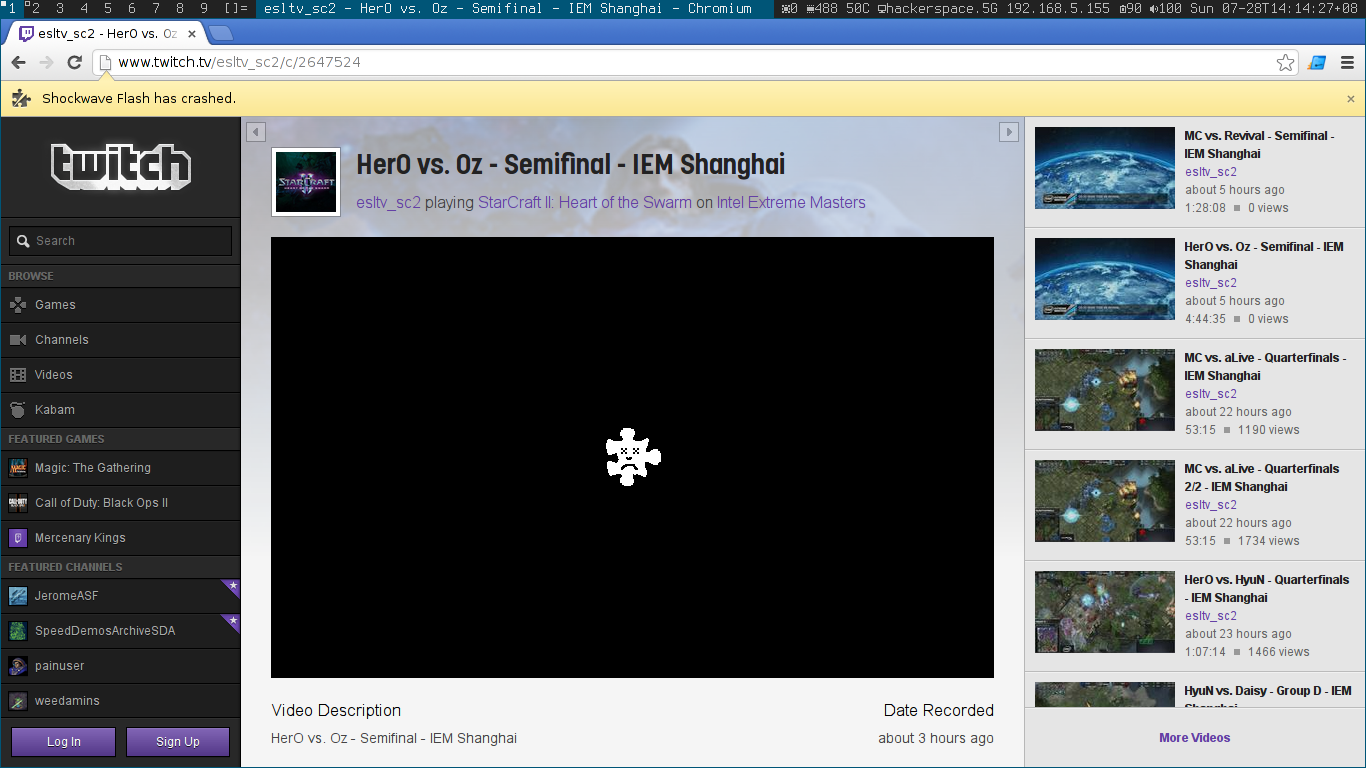Click Mercenary Kings game icon

point(18,538)
